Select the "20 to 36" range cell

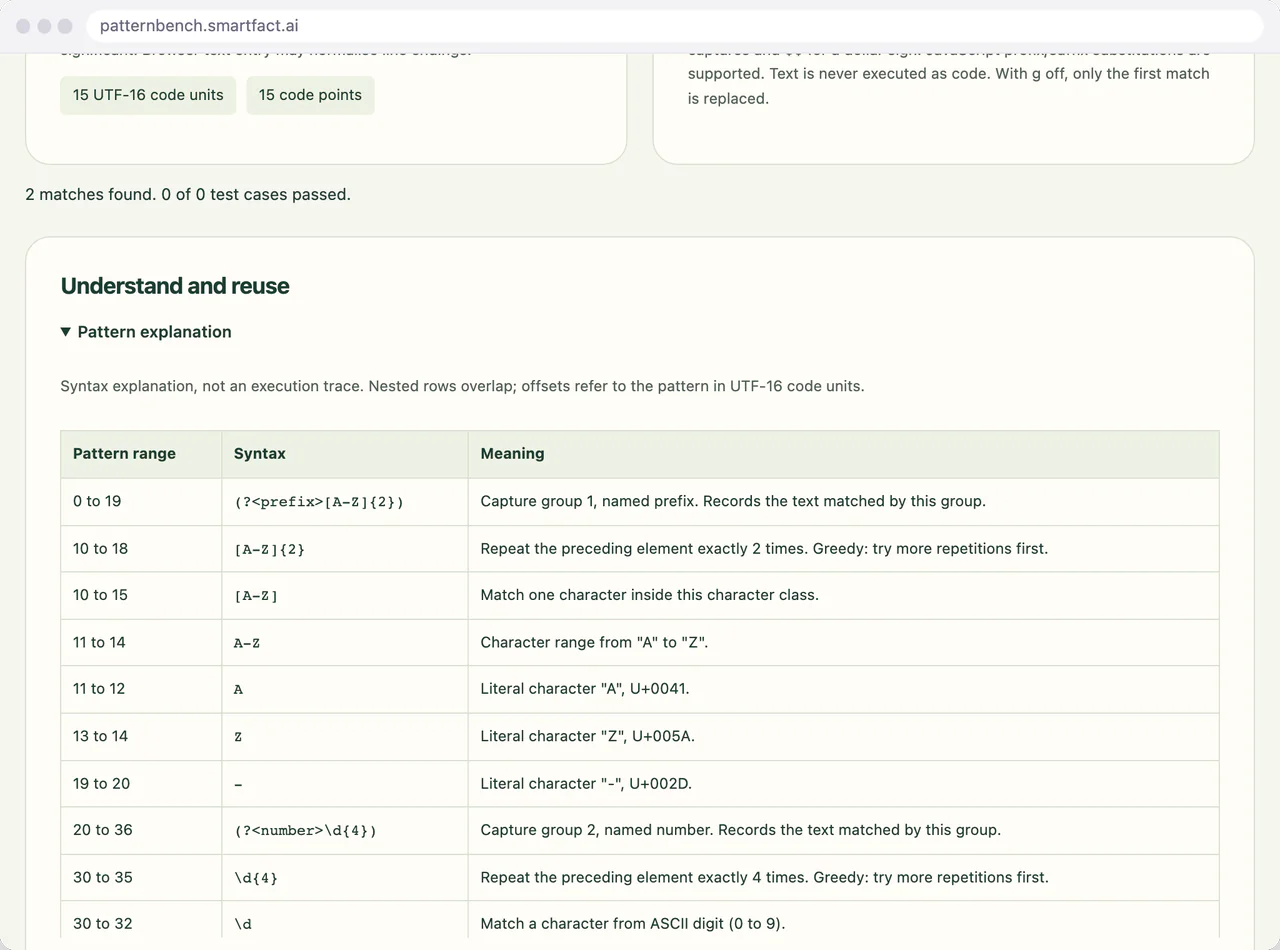tap(141, 830)
